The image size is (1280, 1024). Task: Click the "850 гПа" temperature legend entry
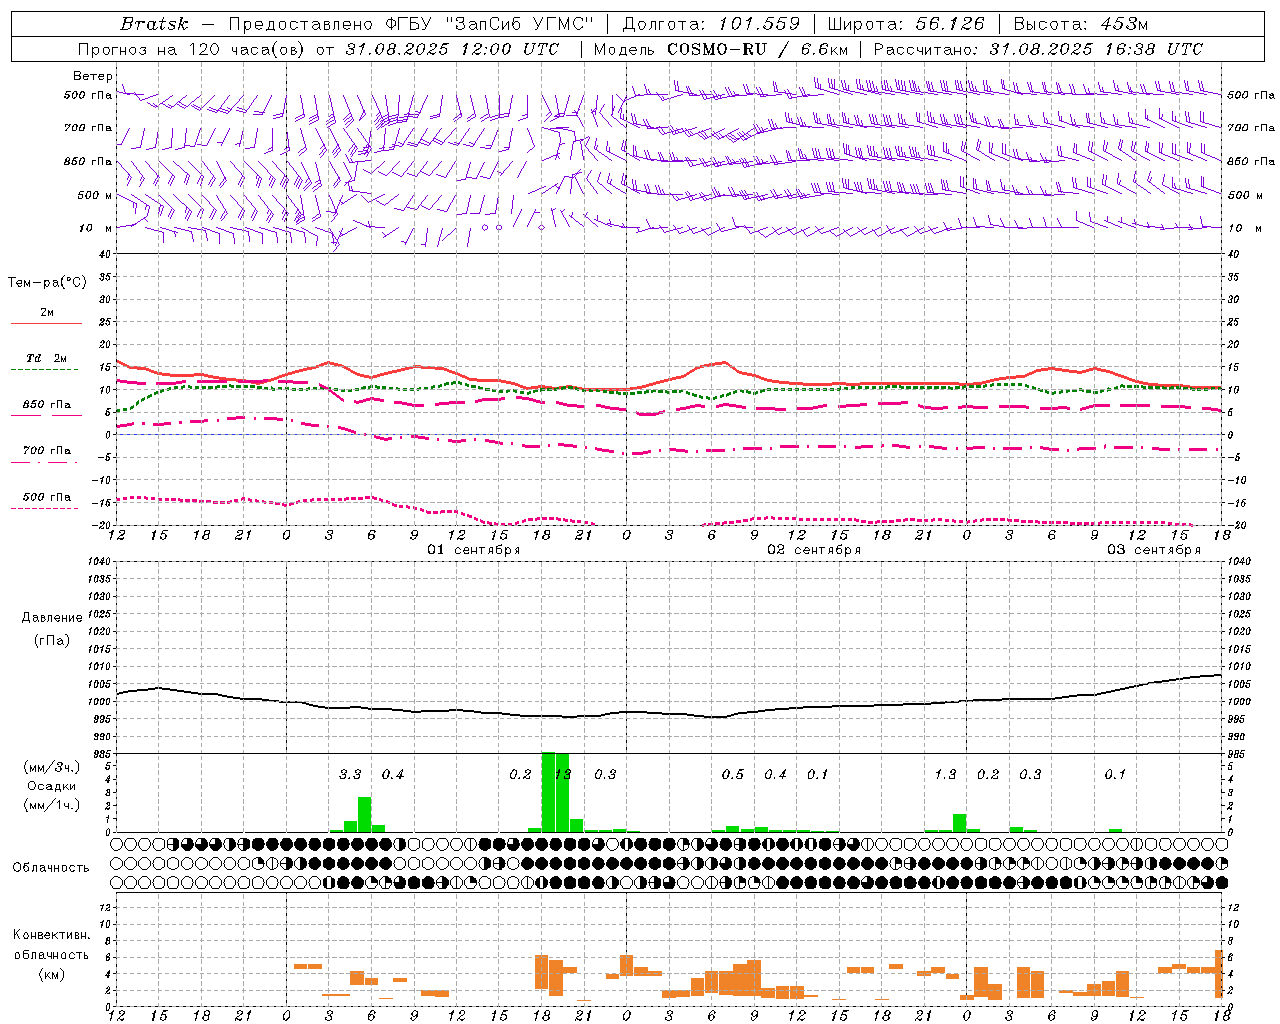click(x=46, y=405)
